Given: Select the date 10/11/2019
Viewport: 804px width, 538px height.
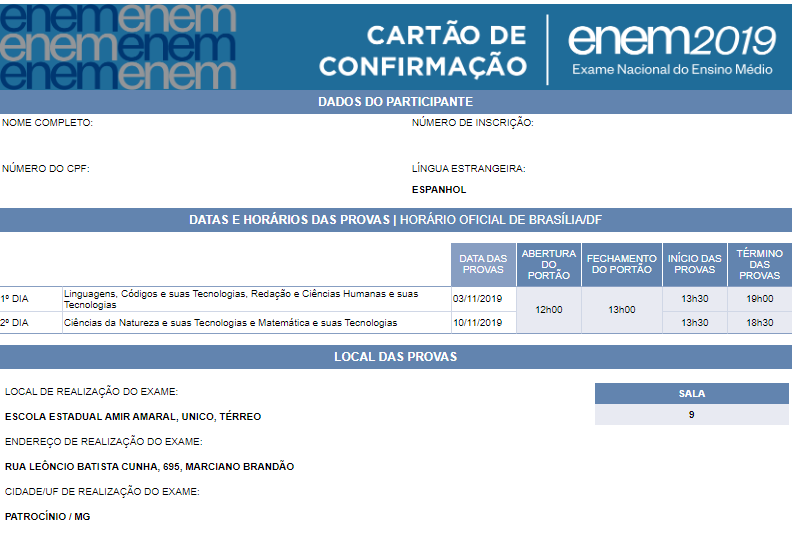Looking at the screenshot, I should click(477, 323).
